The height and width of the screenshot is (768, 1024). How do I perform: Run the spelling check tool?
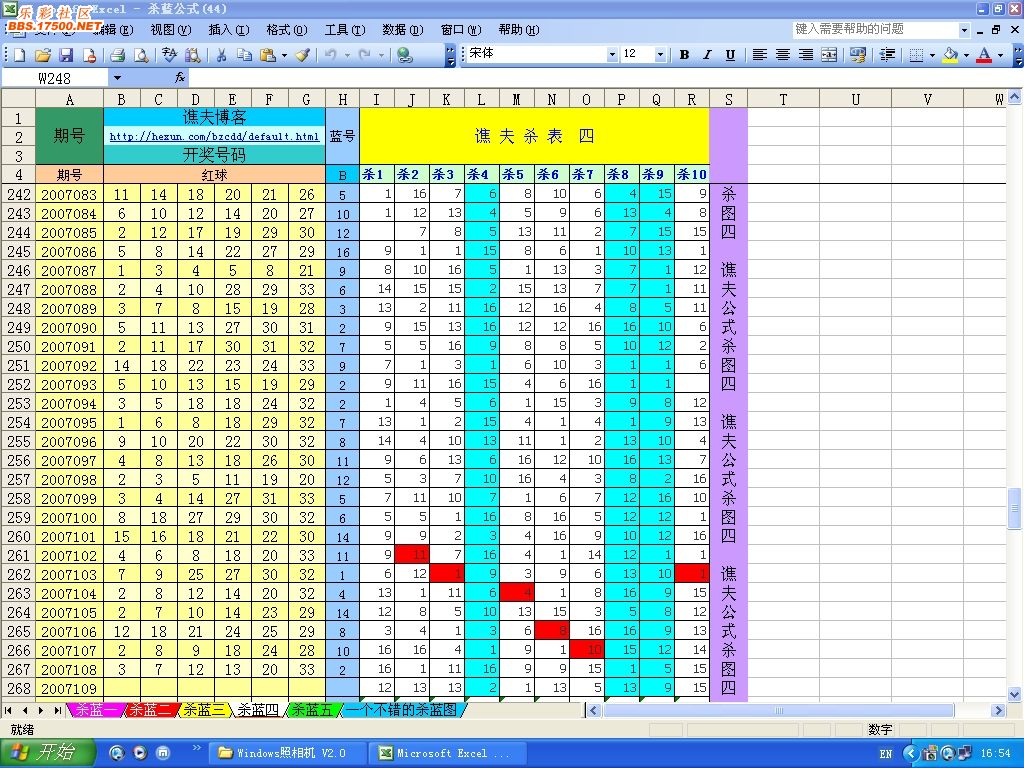tap(169, 56)
